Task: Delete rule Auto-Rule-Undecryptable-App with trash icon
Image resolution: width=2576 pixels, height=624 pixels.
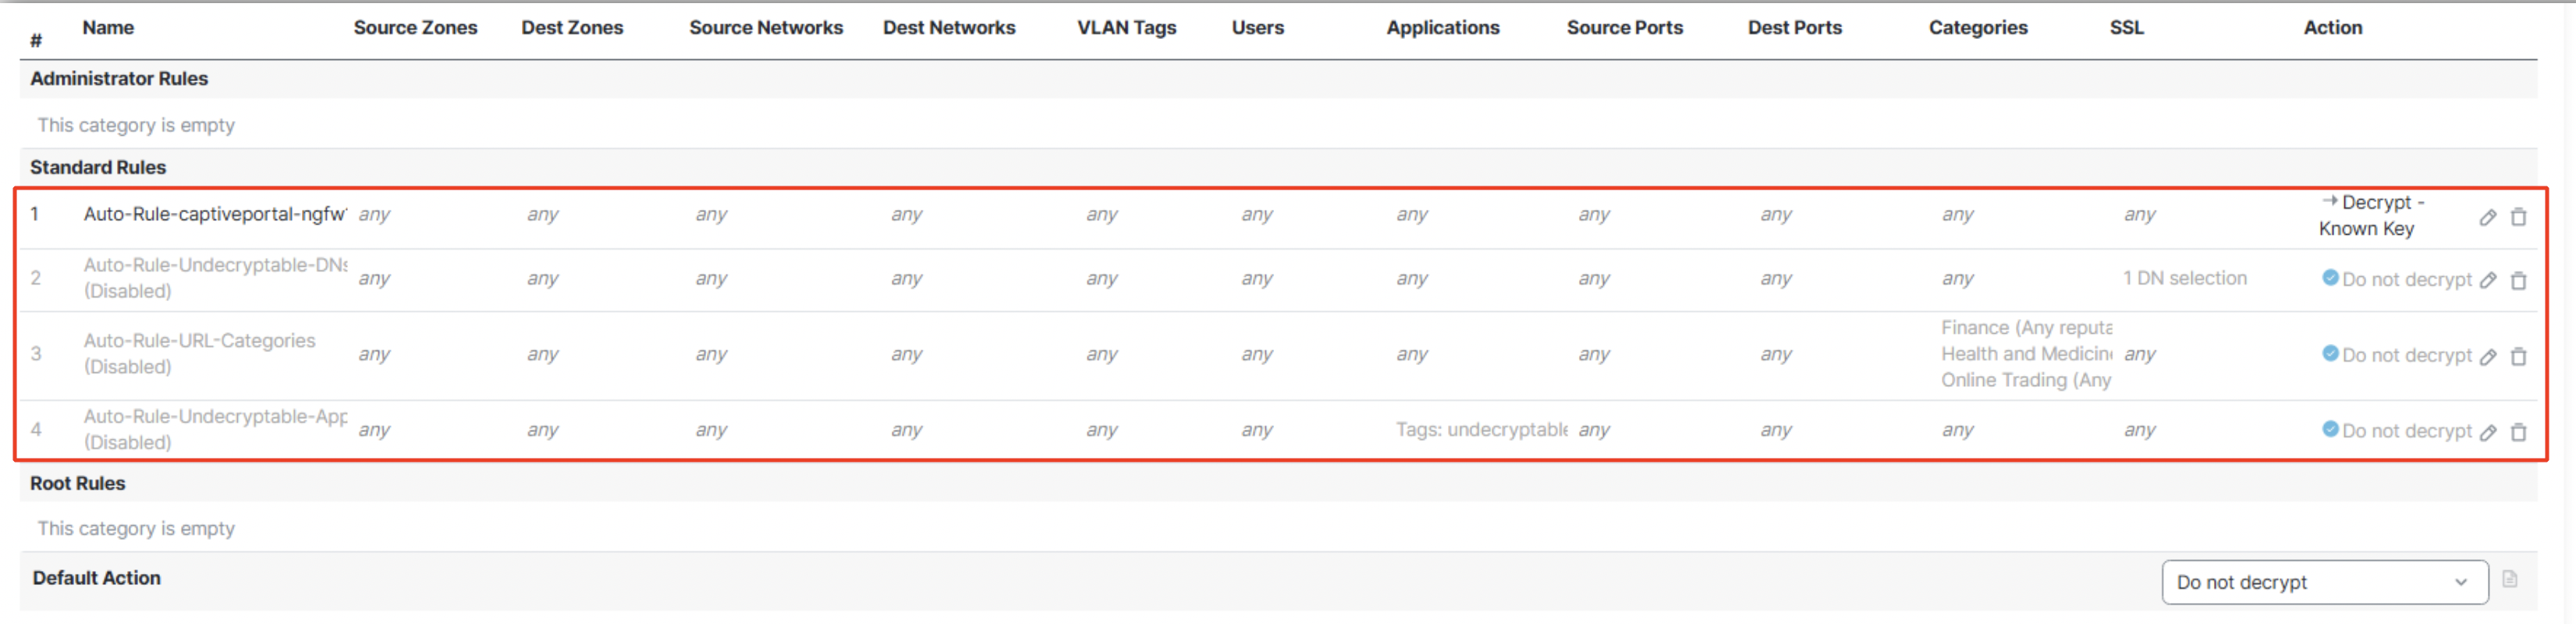Action: point(2518,432)
